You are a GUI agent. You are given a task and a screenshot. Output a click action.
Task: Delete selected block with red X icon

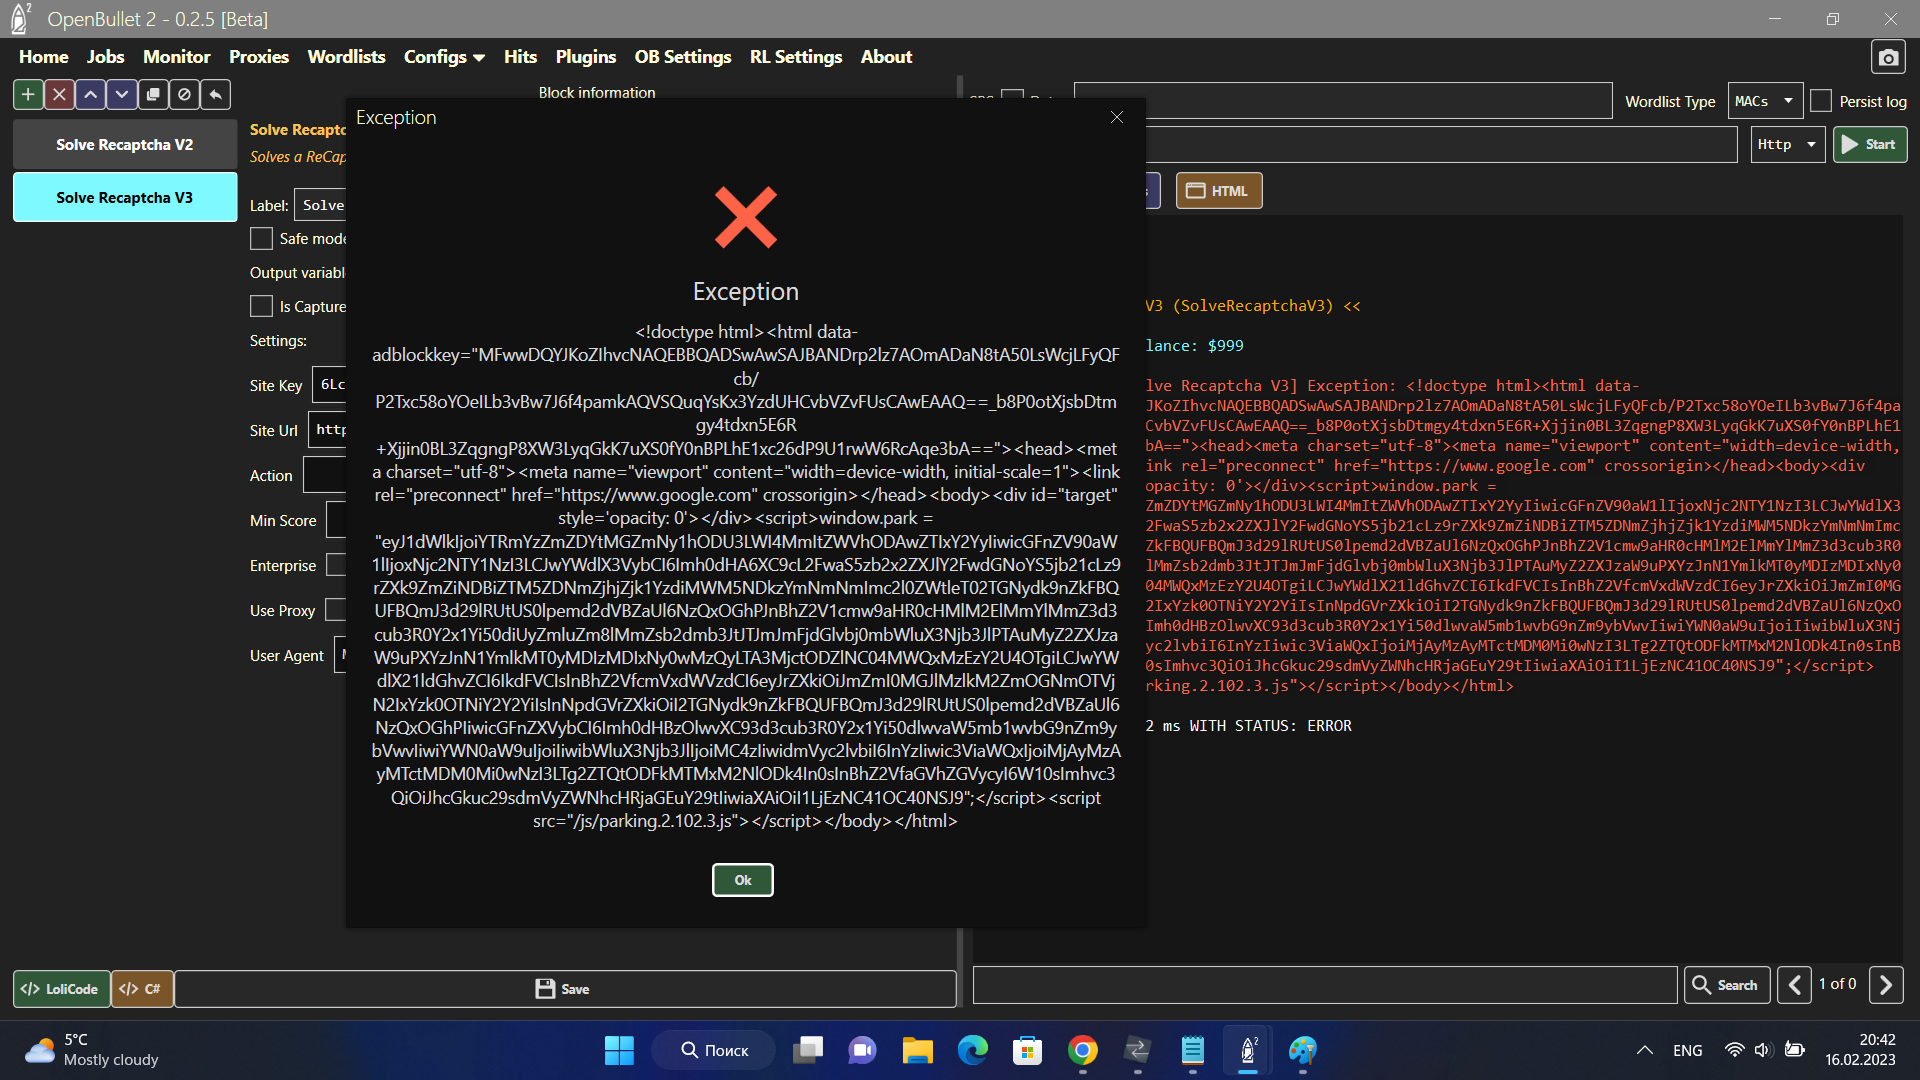point(59,94)
